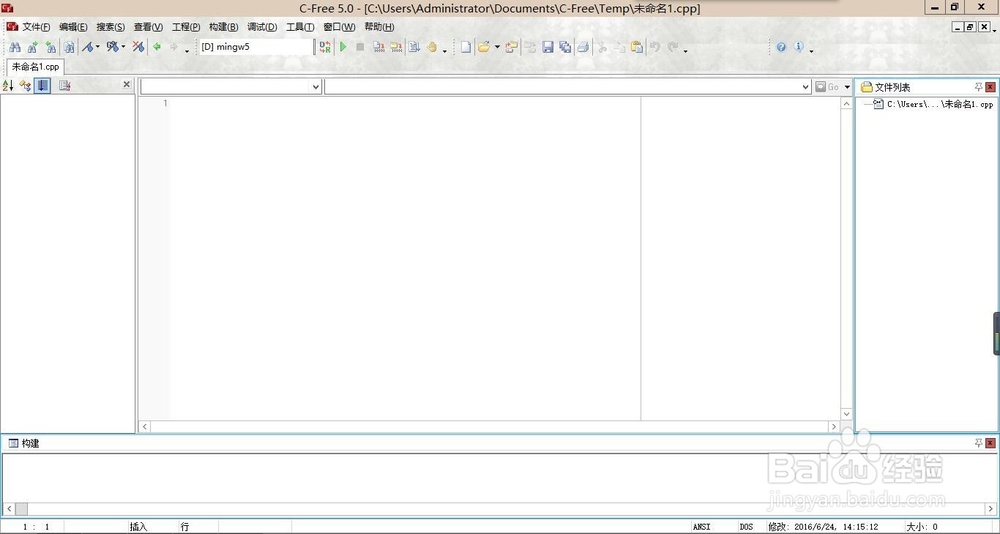Create a new file with the blank page icon
Image resolution: width=1000 pixels, height=534 pixels.
(x=466, y=47)
